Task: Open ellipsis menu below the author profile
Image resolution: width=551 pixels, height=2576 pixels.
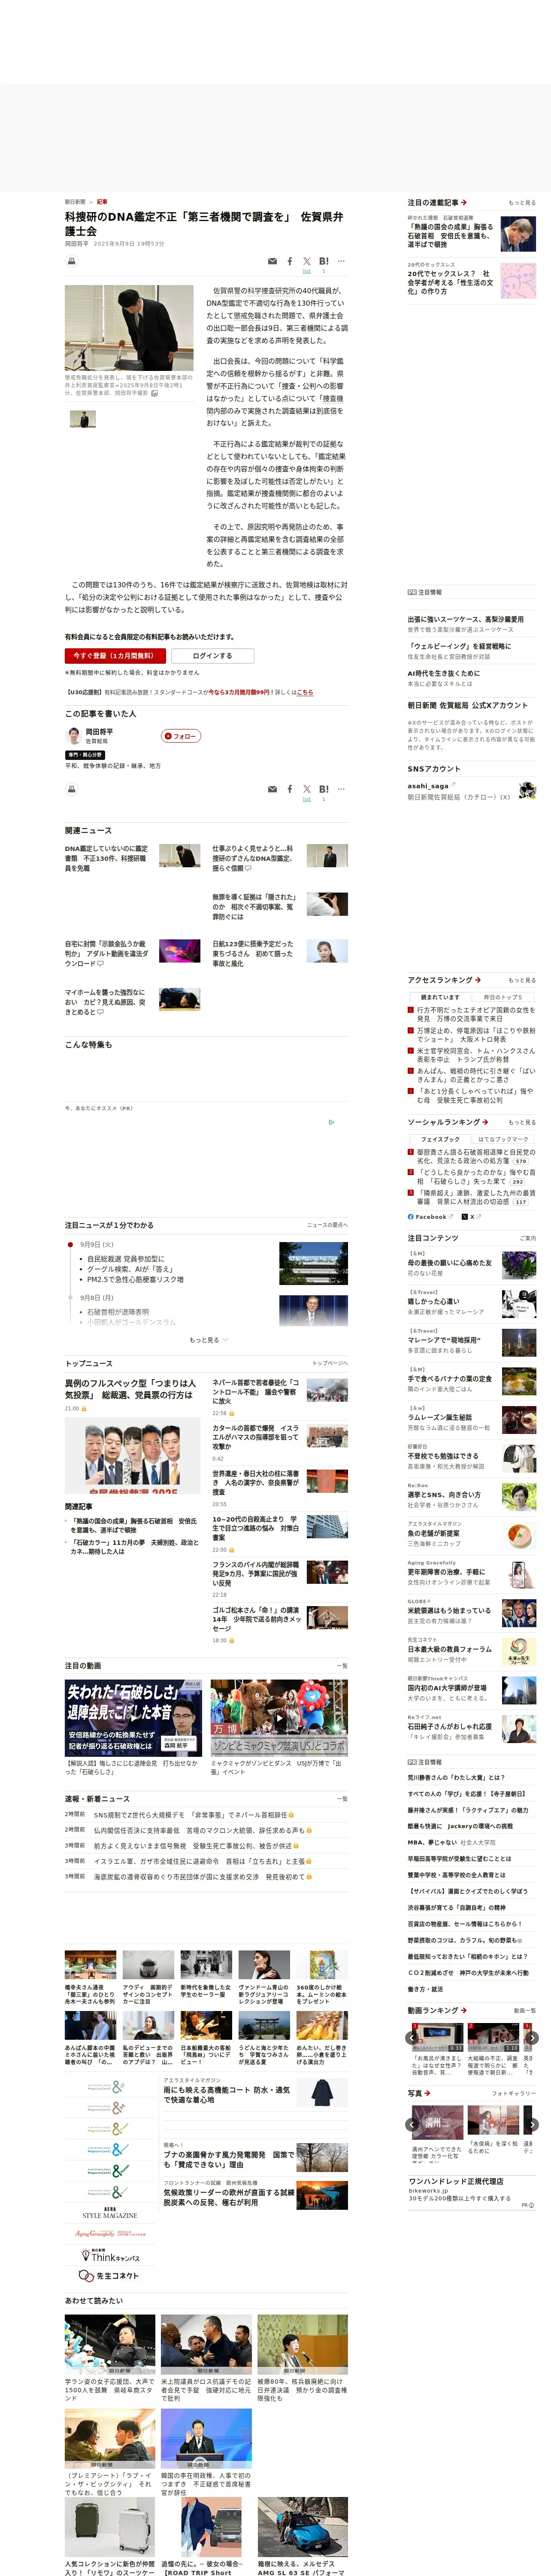Action: tap(341, 789)
